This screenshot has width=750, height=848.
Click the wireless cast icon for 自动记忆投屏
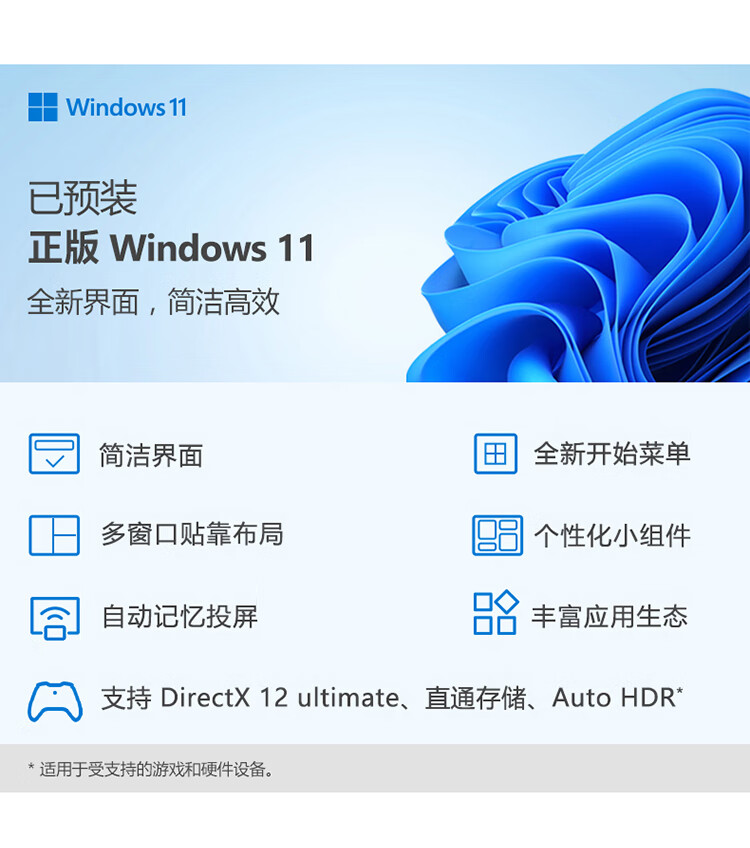point(55,618)
